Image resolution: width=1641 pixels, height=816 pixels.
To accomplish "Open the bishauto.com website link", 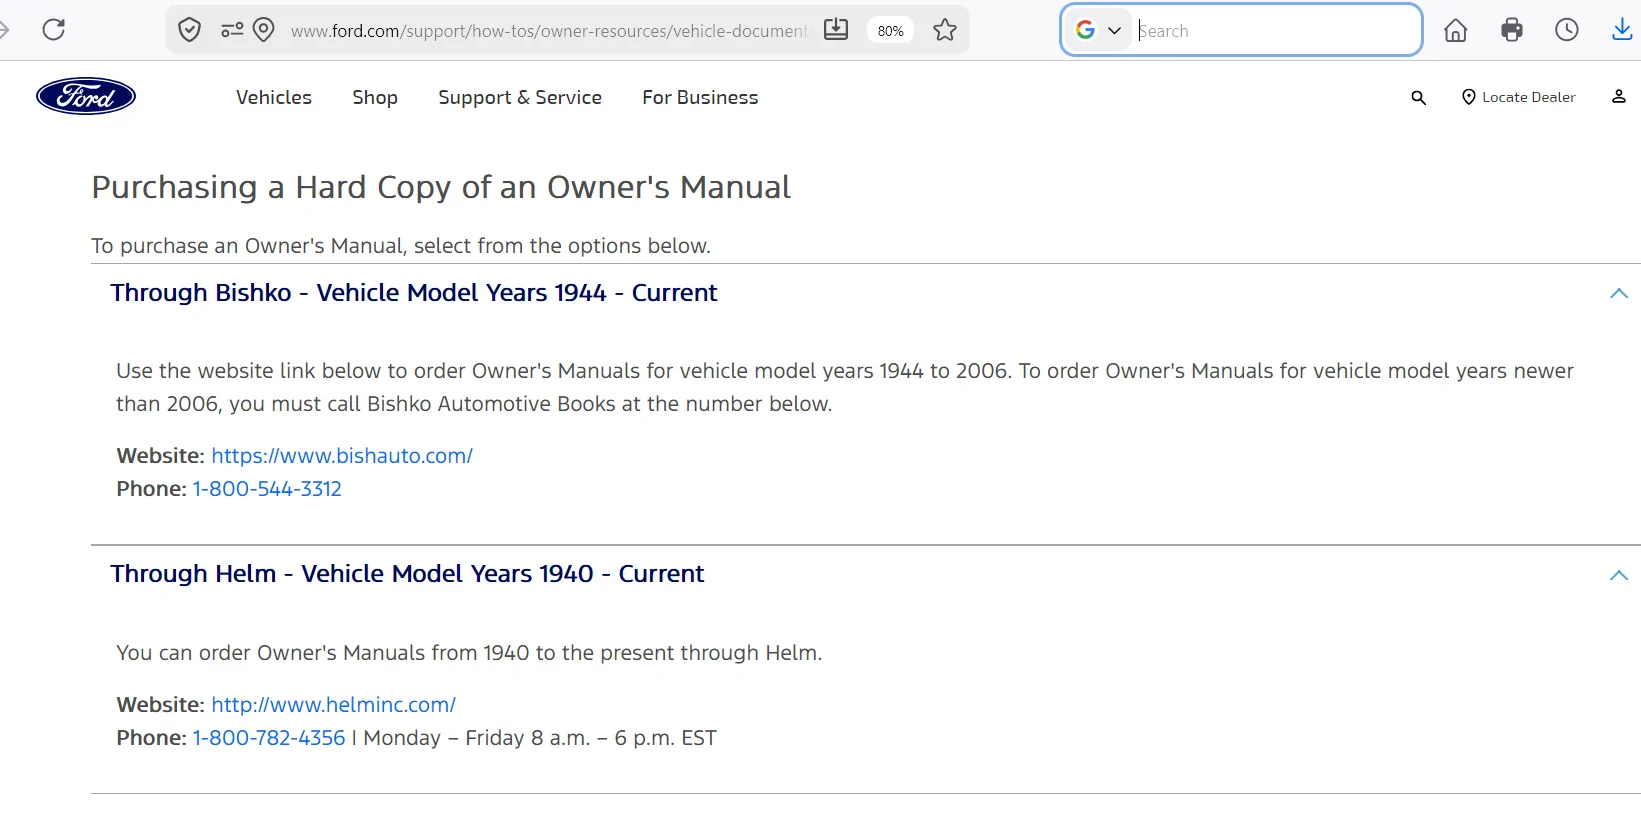I will tap(342, 456).
